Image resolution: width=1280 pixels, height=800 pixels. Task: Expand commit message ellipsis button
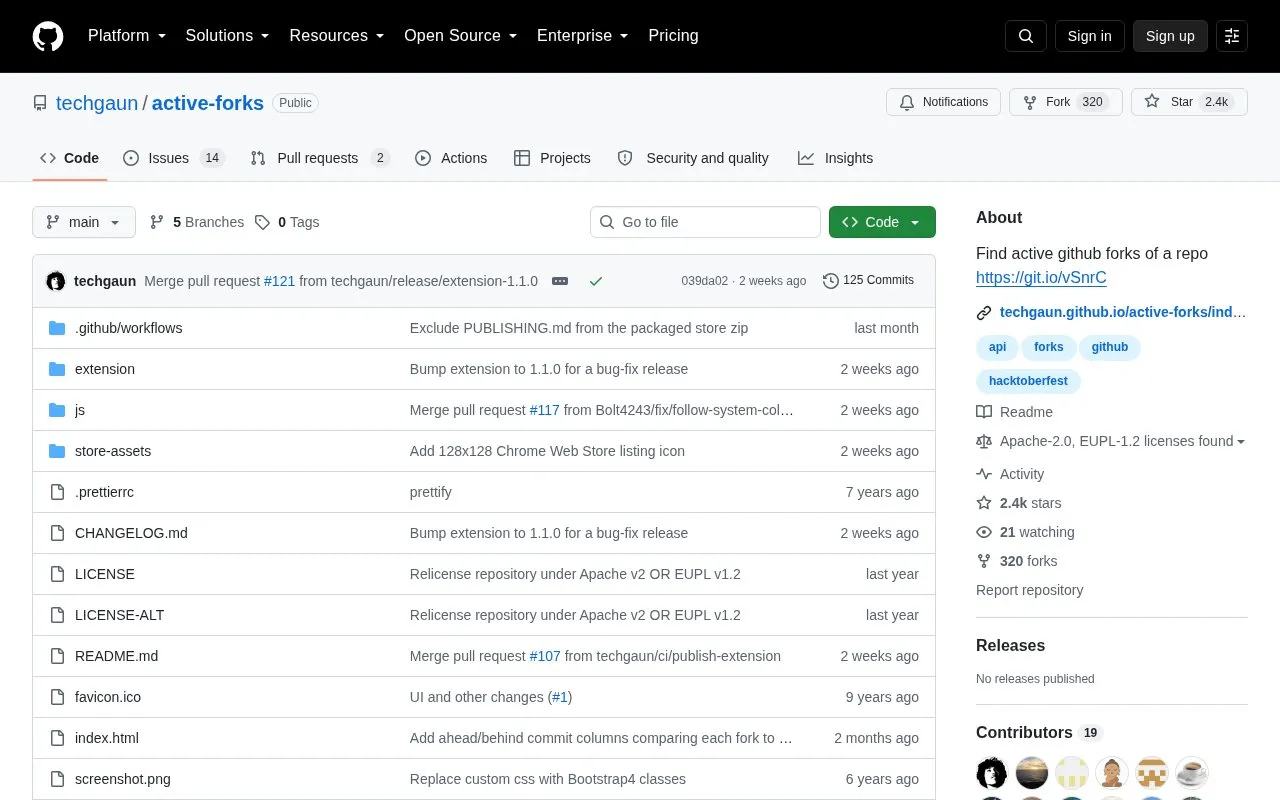click(560, 281)
